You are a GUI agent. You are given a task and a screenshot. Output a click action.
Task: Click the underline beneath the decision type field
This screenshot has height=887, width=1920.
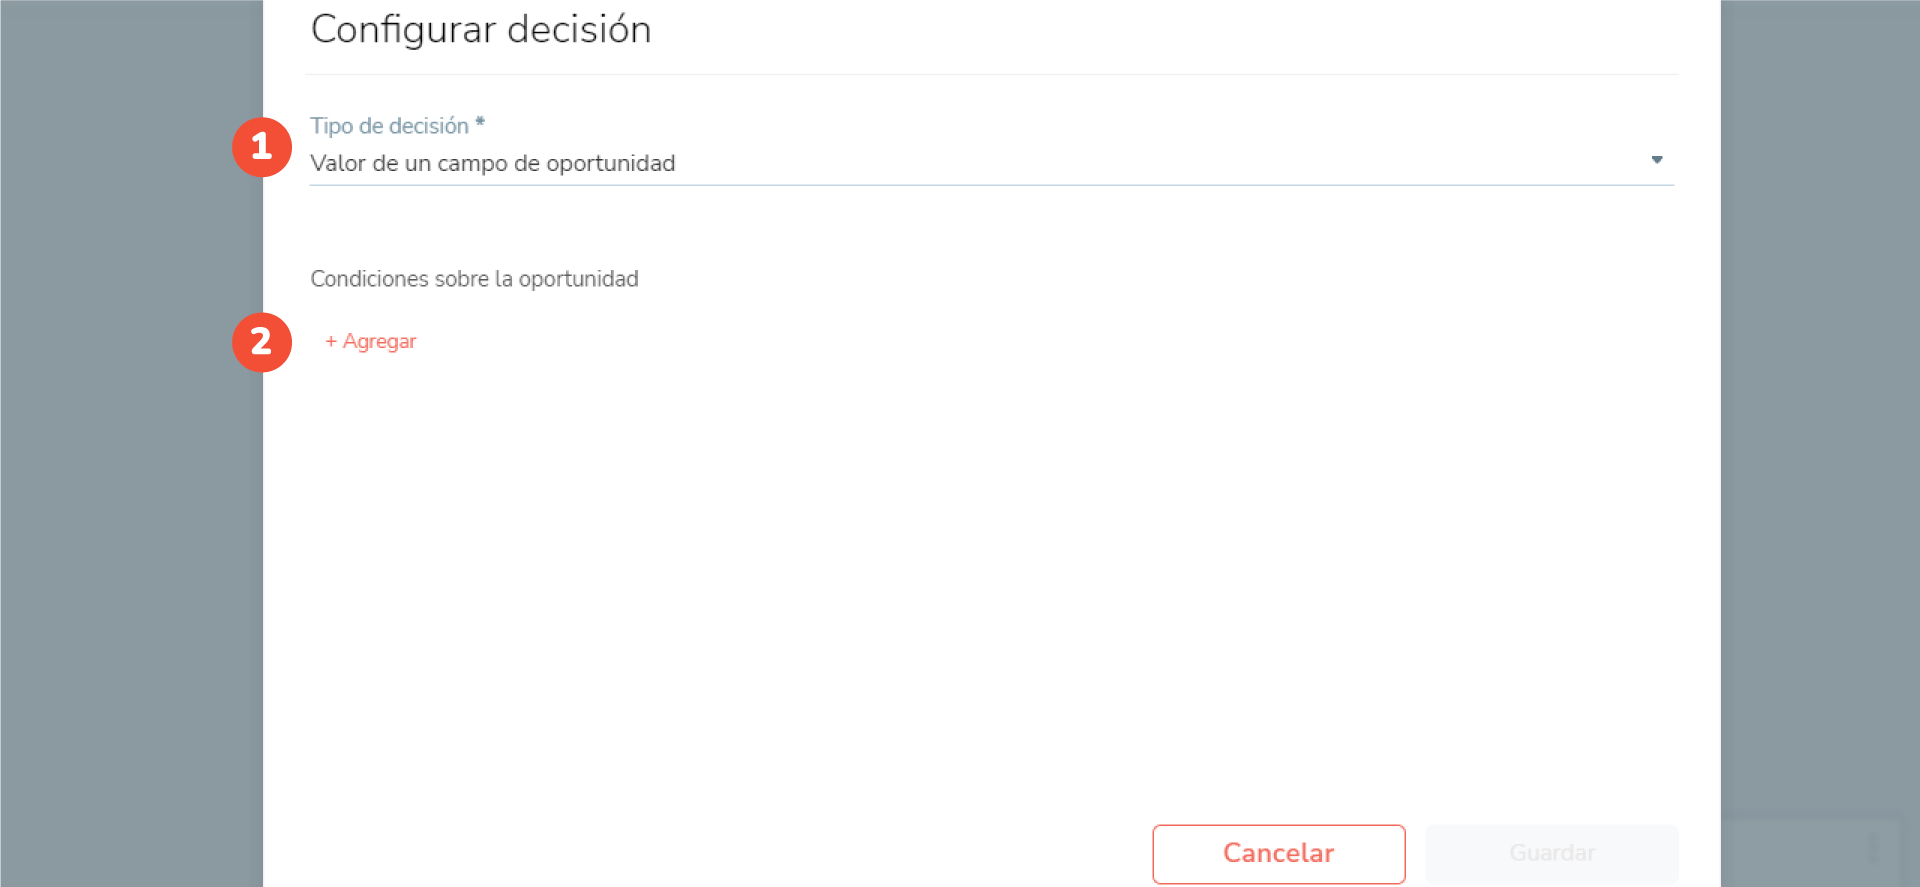click(x=990, y=185)
